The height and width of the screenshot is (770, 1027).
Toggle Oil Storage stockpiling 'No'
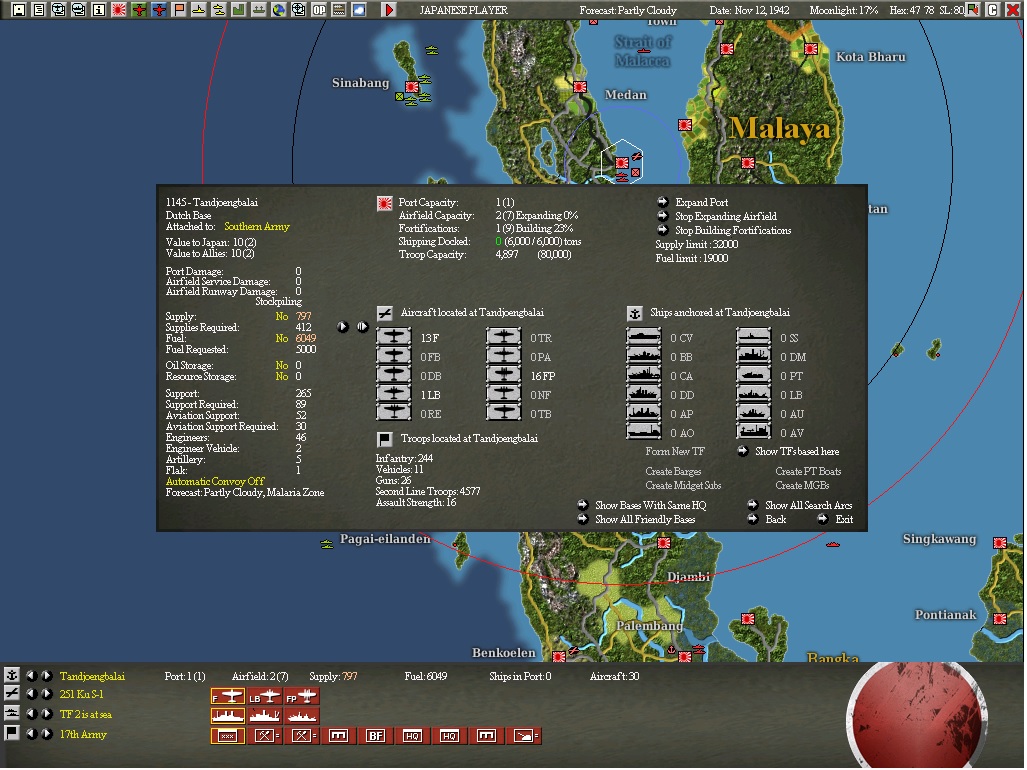click(282, 366)
